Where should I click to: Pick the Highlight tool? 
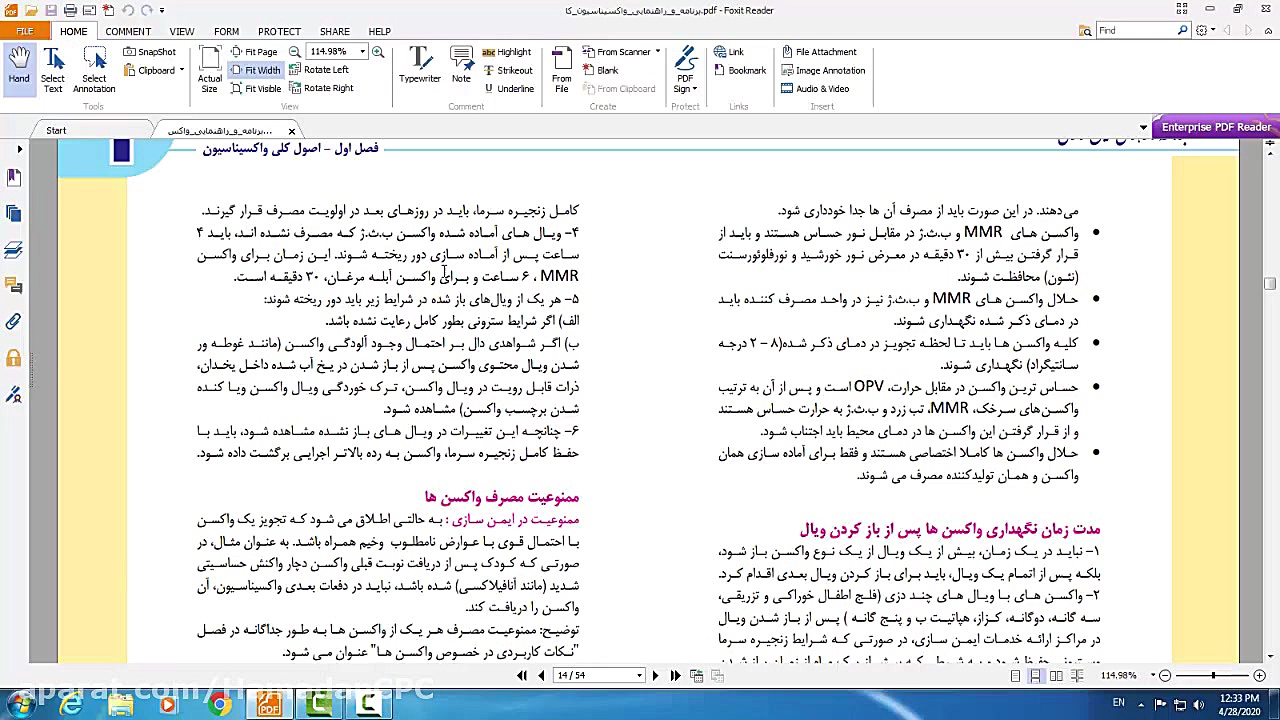pyautogui.click(x=507, y=52)
